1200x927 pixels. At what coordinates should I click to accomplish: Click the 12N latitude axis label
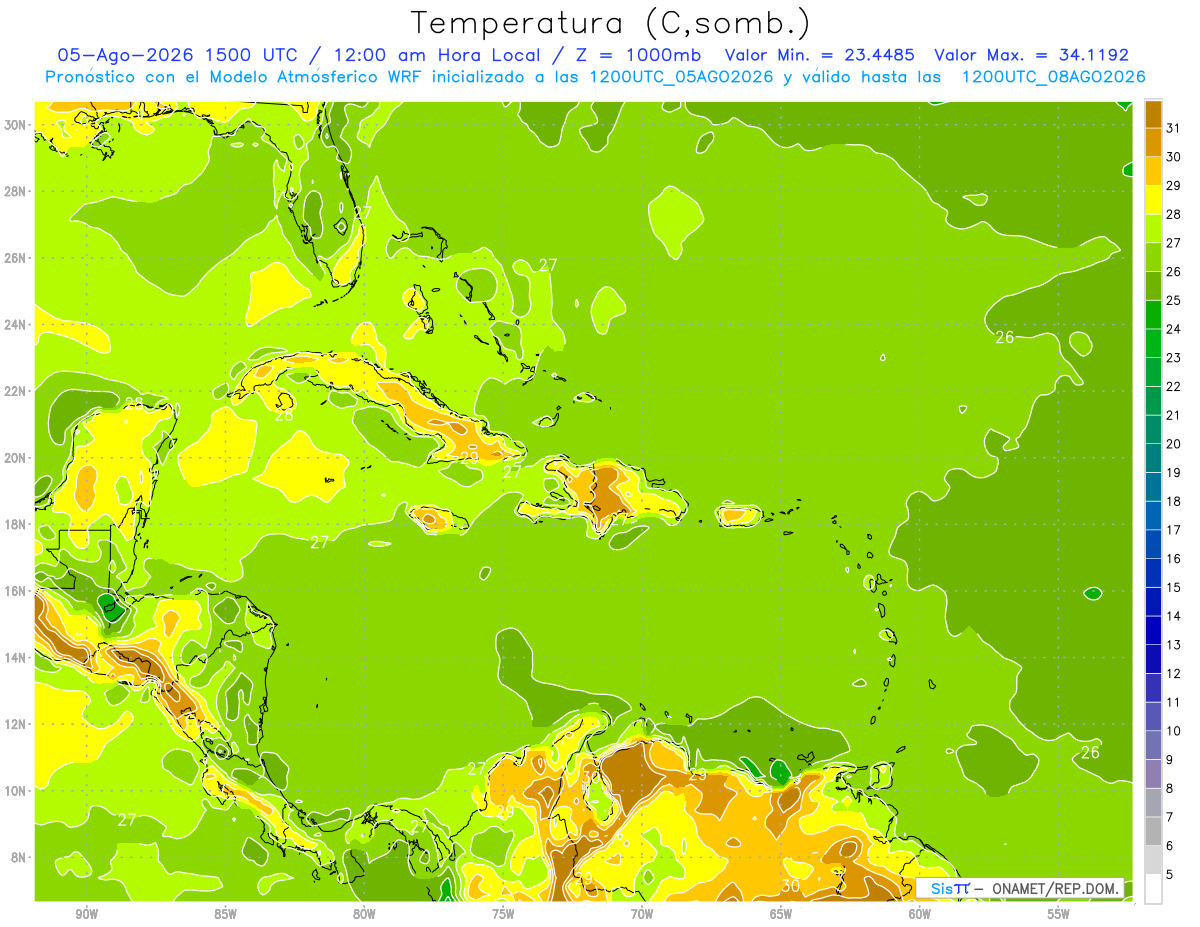tap(16, 724)
